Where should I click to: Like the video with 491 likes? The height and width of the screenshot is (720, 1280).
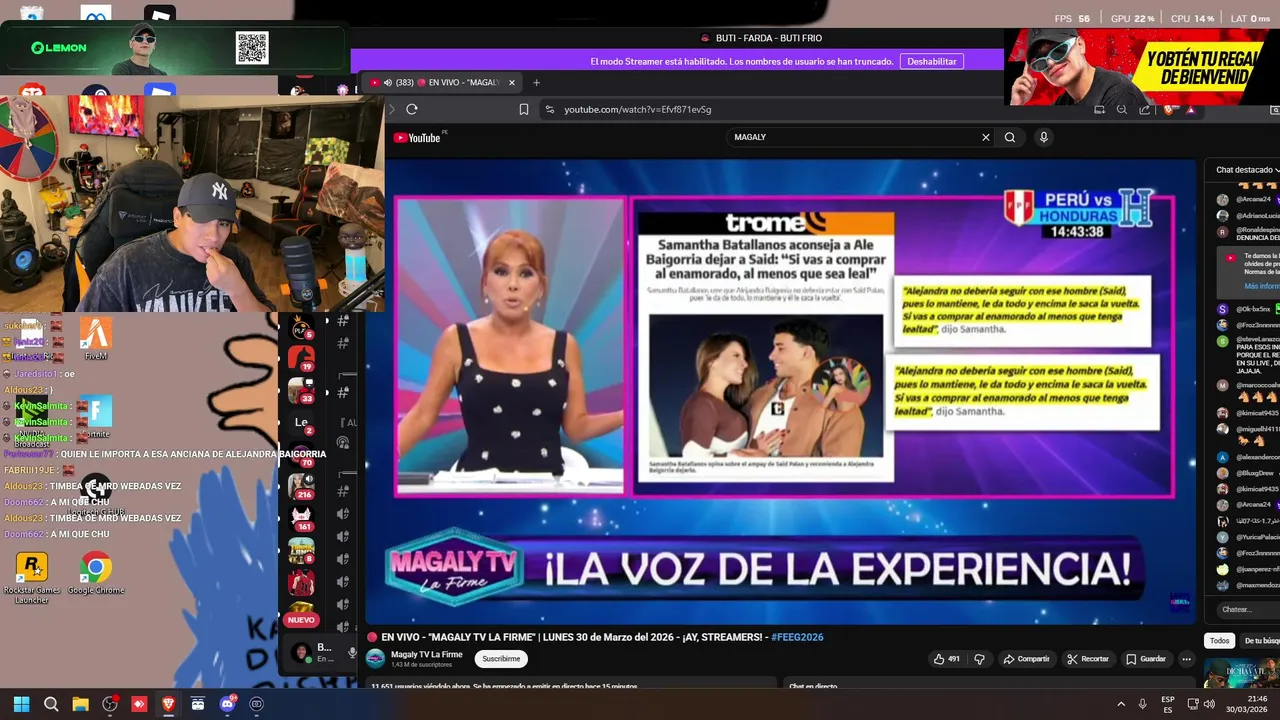[946, 659]
